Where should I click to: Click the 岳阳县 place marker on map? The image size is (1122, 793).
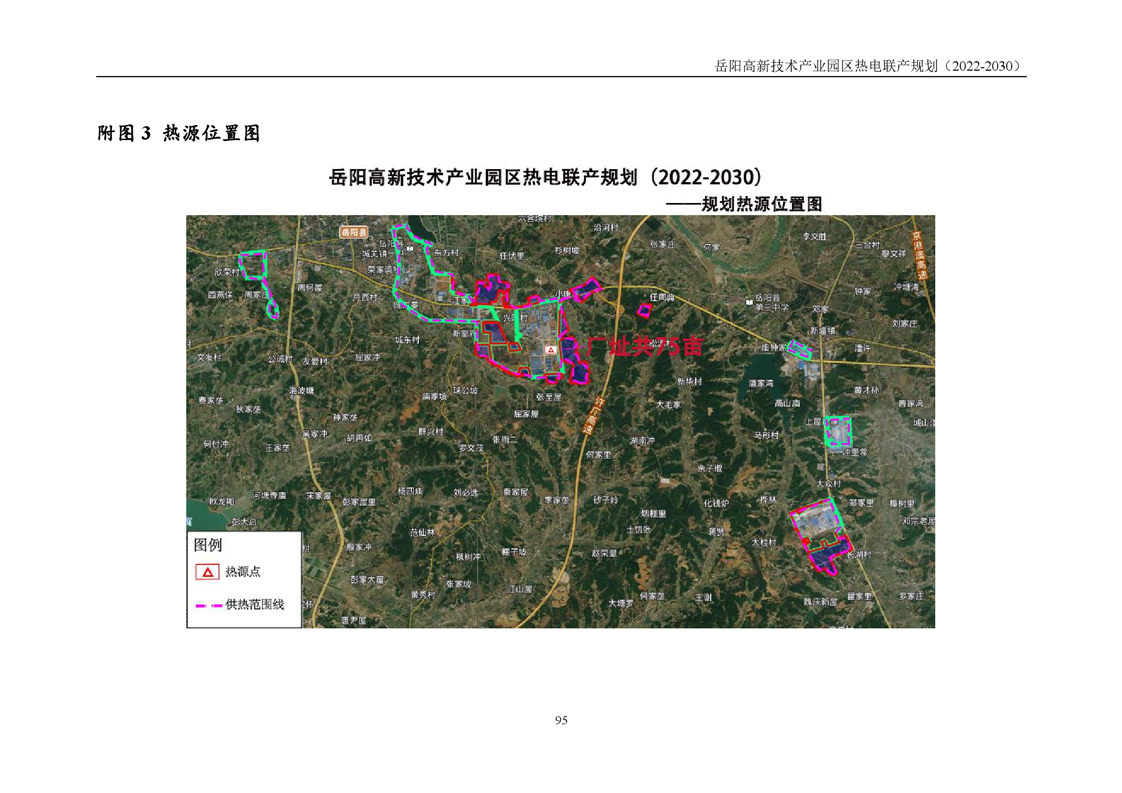pyautogui.click(x=353, y=232)
